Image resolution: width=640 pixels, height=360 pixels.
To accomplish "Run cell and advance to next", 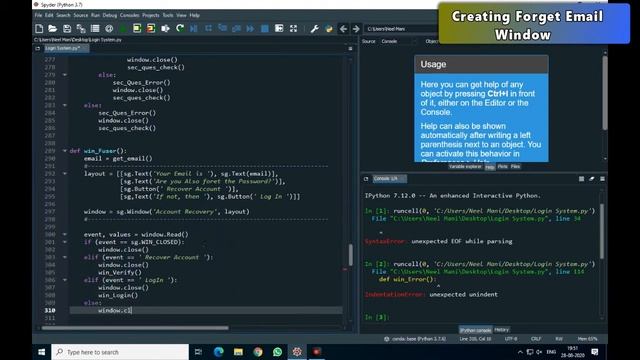I will point(151,29).
